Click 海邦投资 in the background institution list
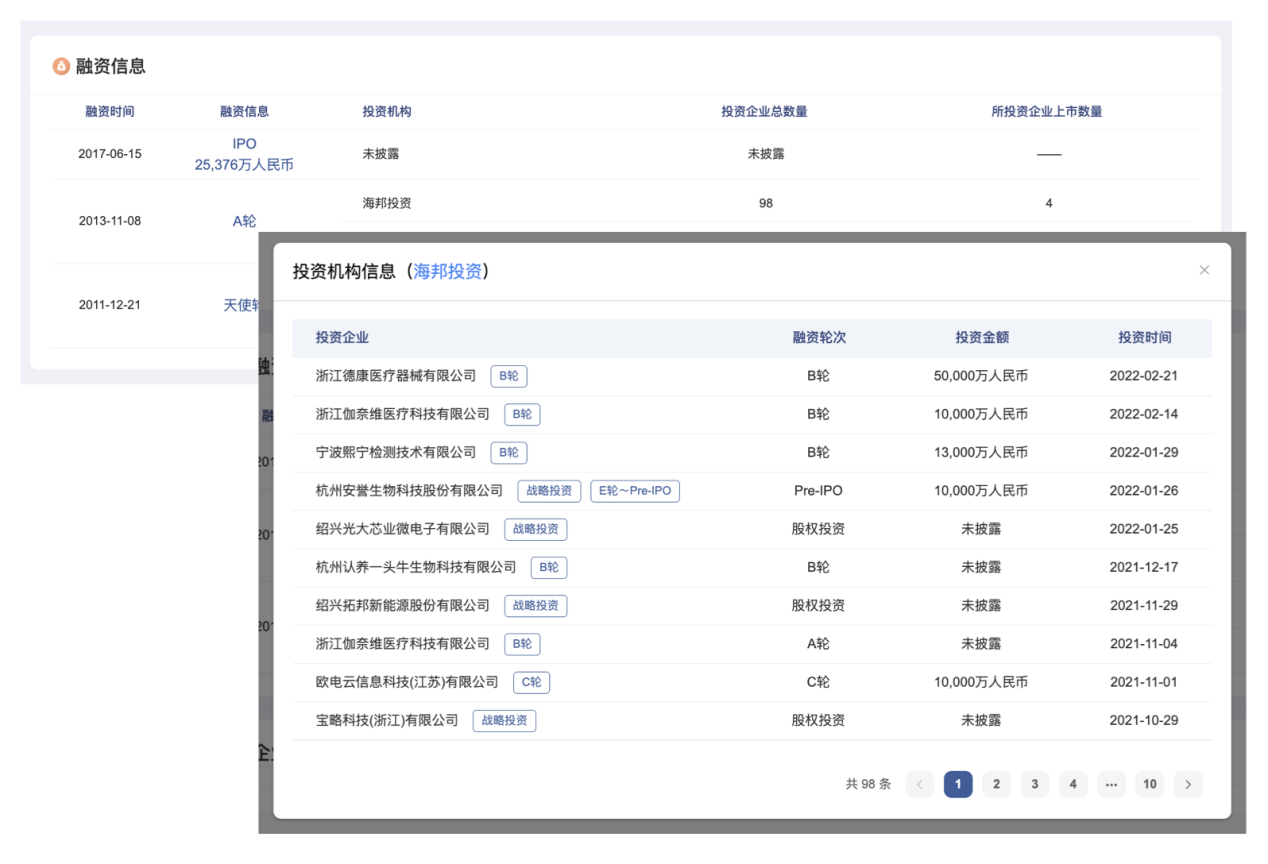The width and height of the screenshot is (1268, 864). click(x=386, y=203)
